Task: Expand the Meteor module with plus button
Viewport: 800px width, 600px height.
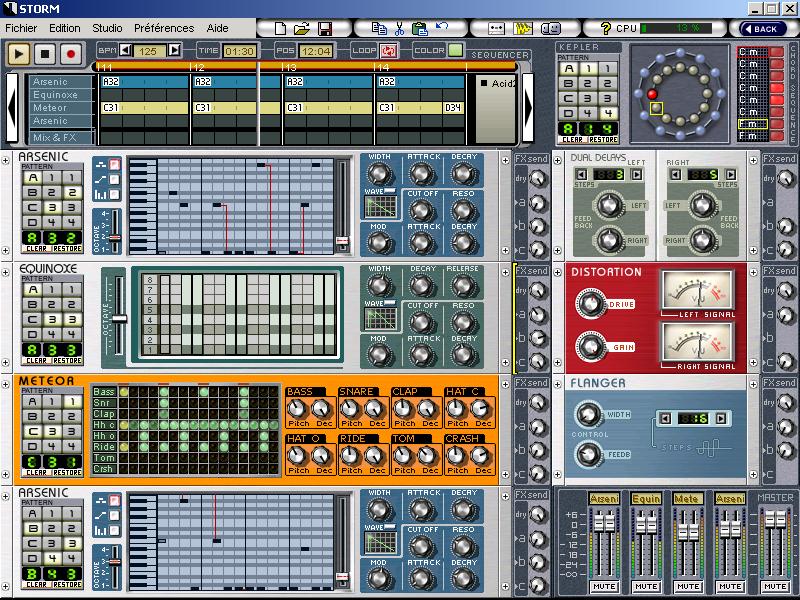Action: [6, 384]
